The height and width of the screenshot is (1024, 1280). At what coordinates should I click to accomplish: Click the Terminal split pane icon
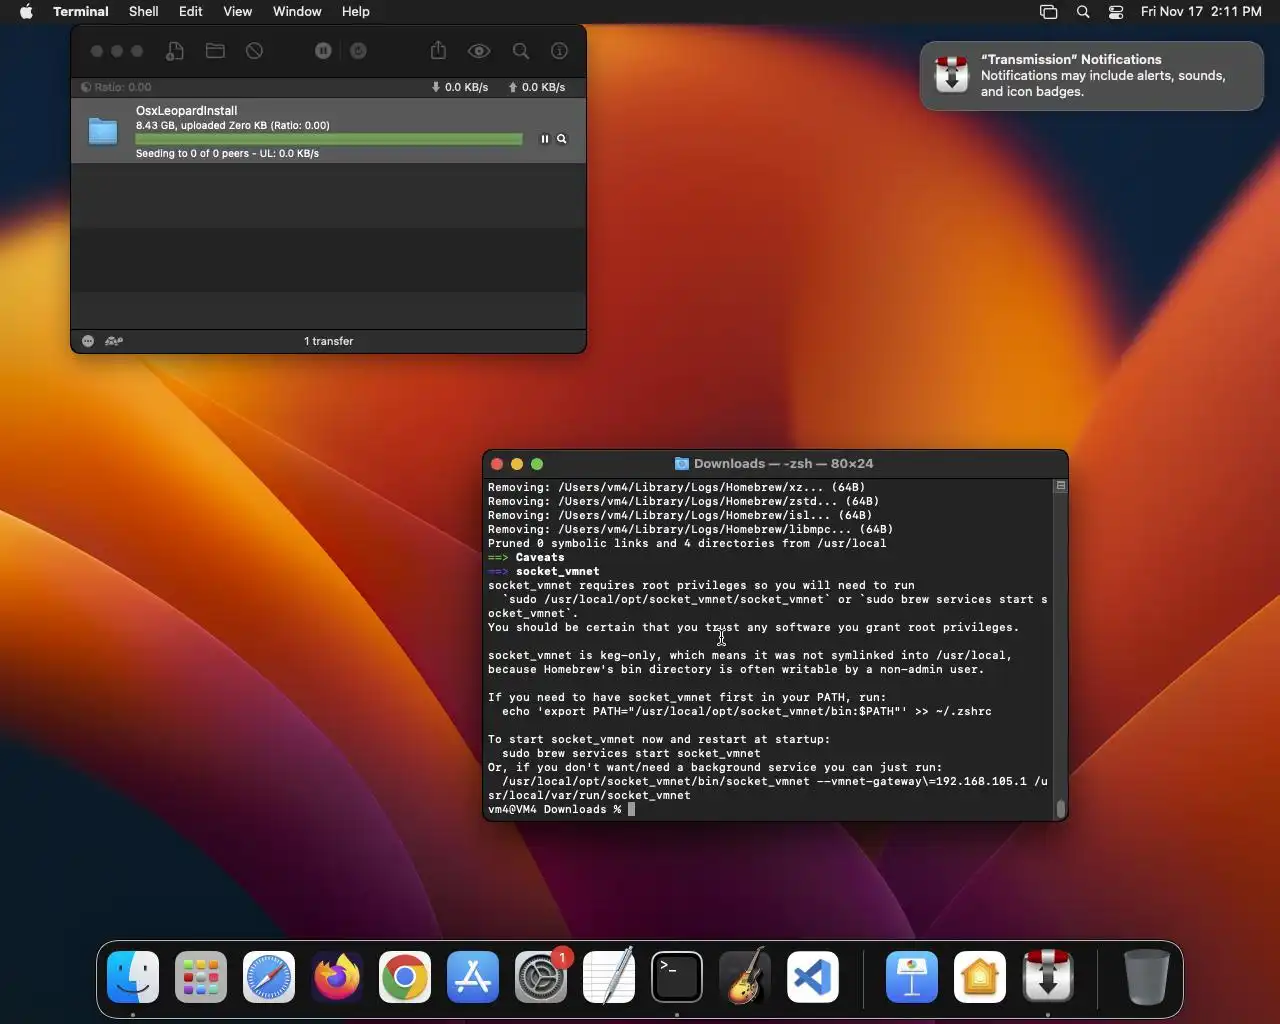[1061, 486]
